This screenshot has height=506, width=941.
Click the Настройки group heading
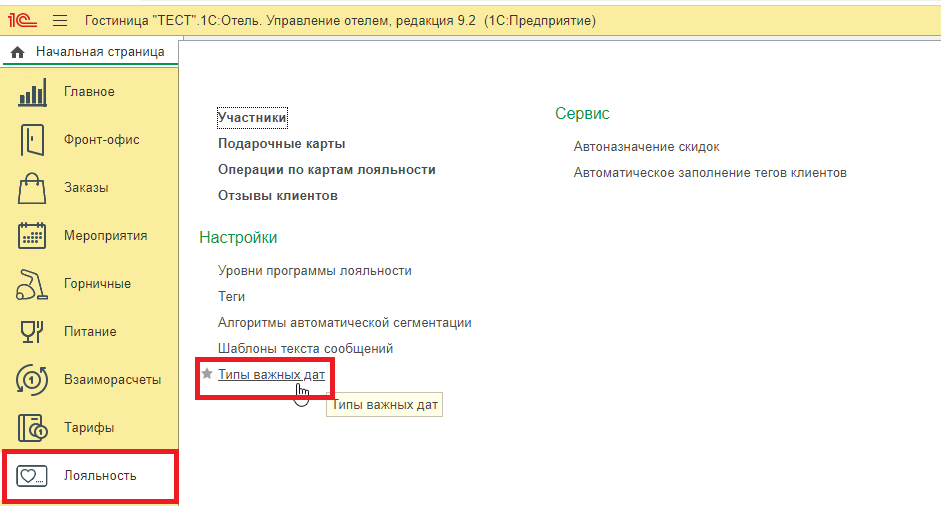(238, 238)
